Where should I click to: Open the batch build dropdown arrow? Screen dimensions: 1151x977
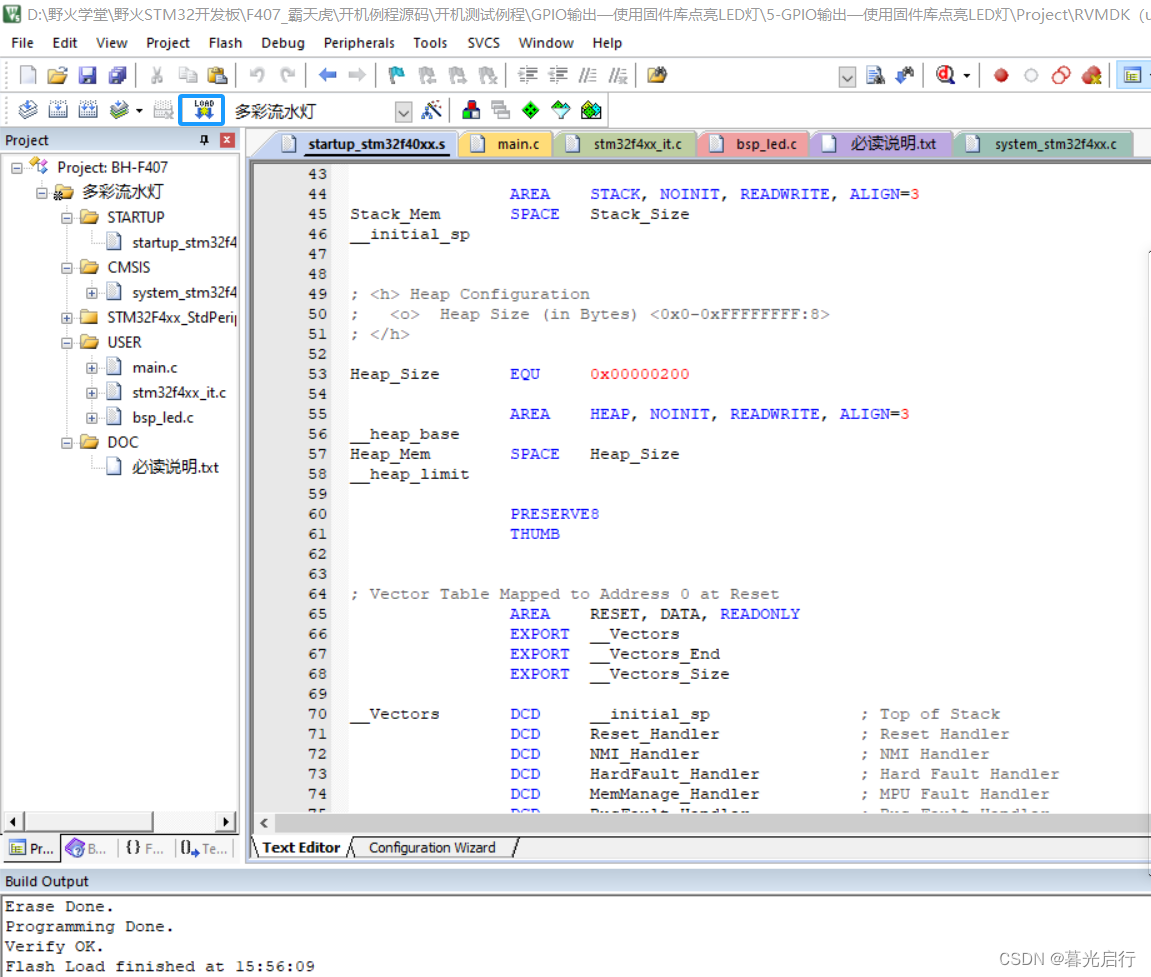click(x=139, y=111)
